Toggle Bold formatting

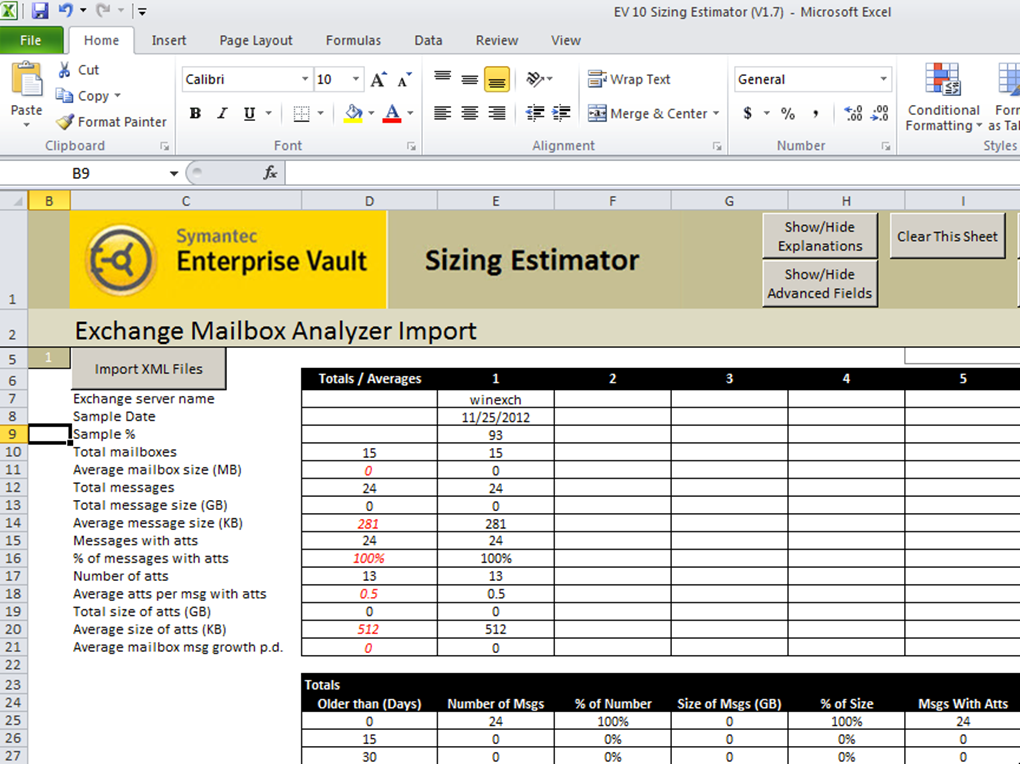[195, 113]
